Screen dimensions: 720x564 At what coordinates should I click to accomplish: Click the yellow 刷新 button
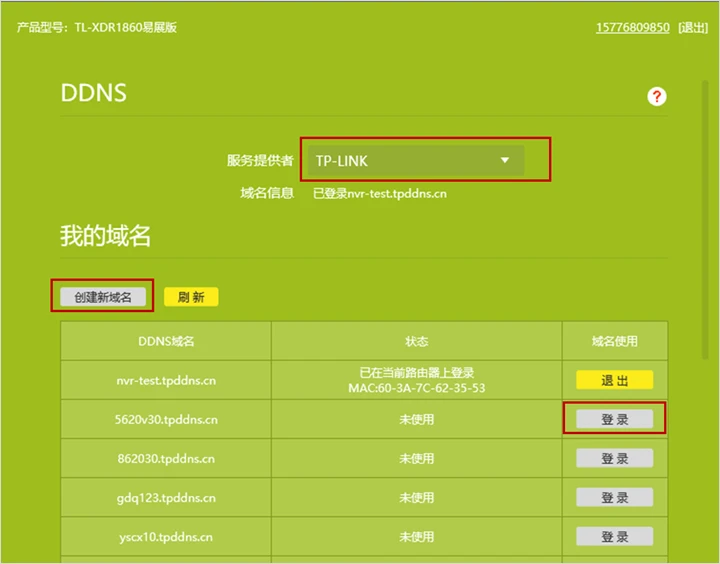[x=191, y=297]
